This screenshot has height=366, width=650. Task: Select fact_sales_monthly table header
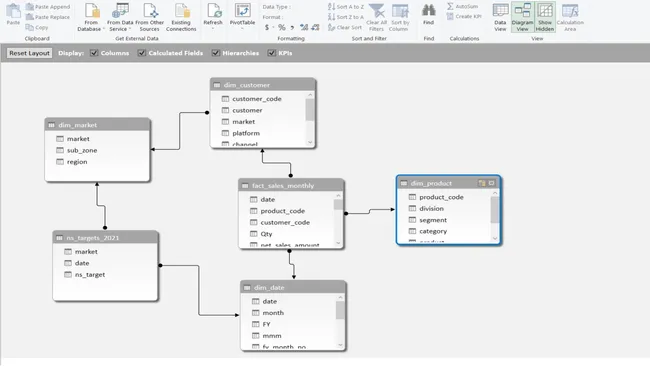point(291,185)
